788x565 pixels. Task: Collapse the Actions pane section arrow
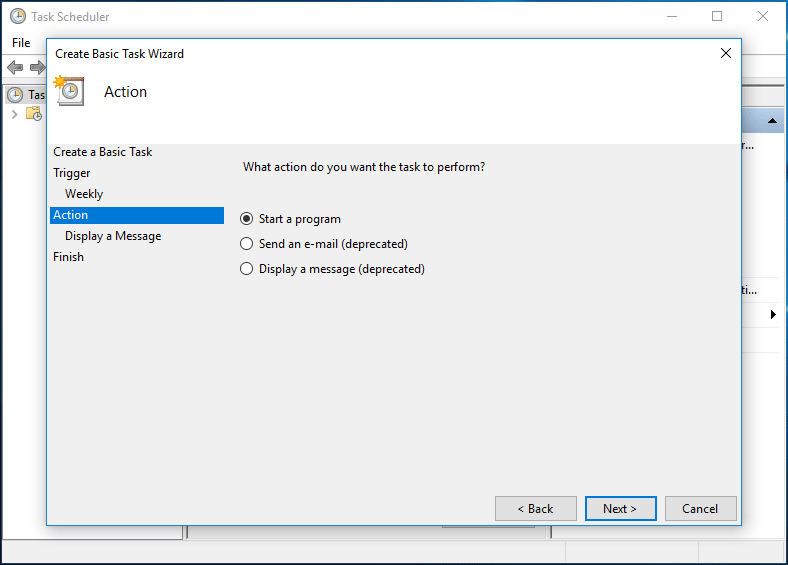click(772, 121)
